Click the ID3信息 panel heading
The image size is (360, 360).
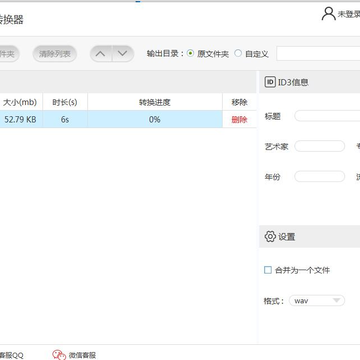293,82
